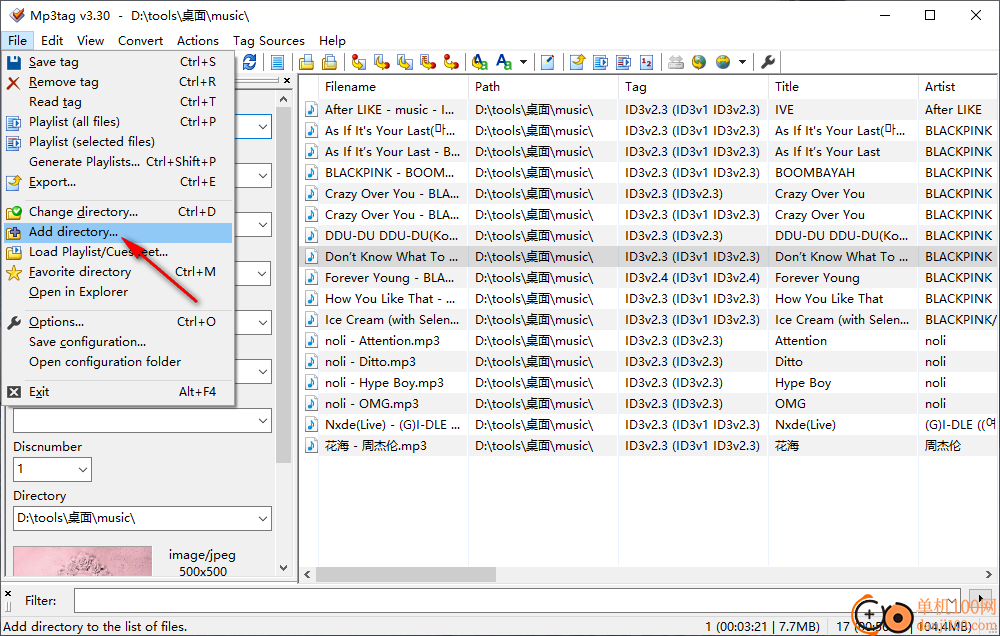Choose Save configuration... menu entry

pyautogui.click(x=119, y=342)
